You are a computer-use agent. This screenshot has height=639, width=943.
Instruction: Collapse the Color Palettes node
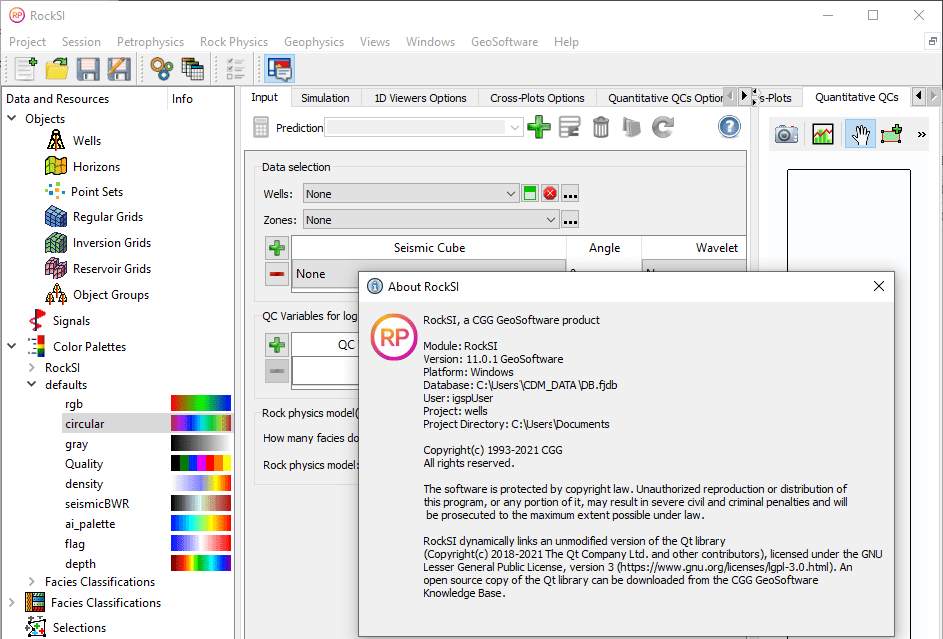point(12,346)
